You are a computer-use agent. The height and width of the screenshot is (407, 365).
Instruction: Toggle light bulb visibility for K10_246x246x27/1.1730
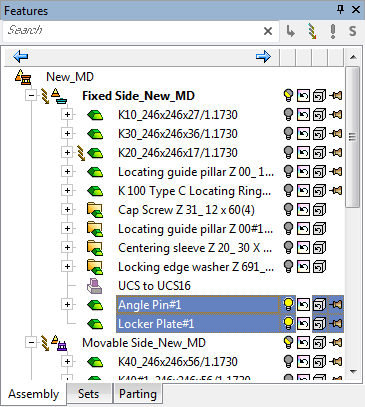tap(288, 115)
